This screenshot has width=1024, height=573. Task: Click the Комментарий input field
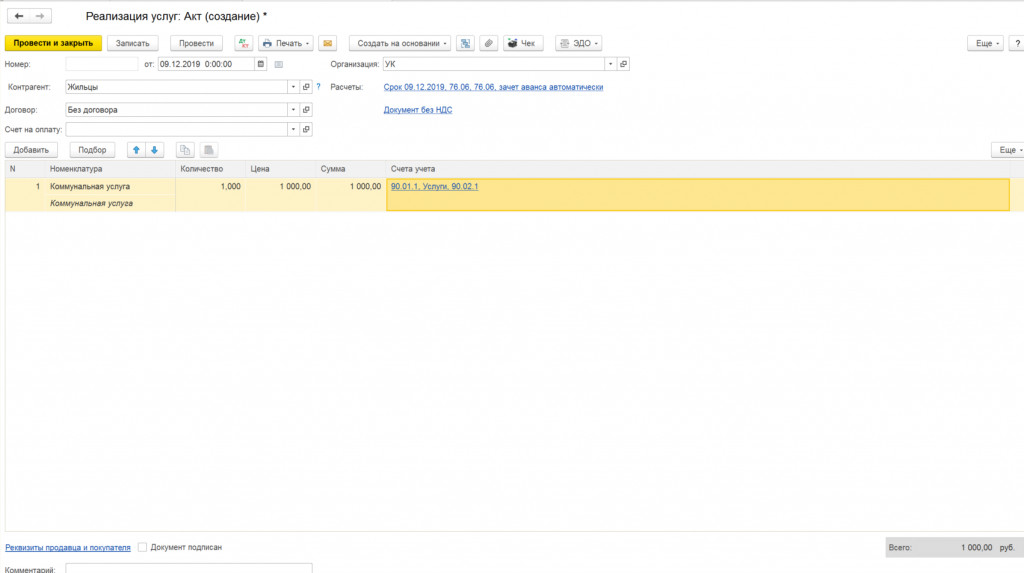pos(189,568)
